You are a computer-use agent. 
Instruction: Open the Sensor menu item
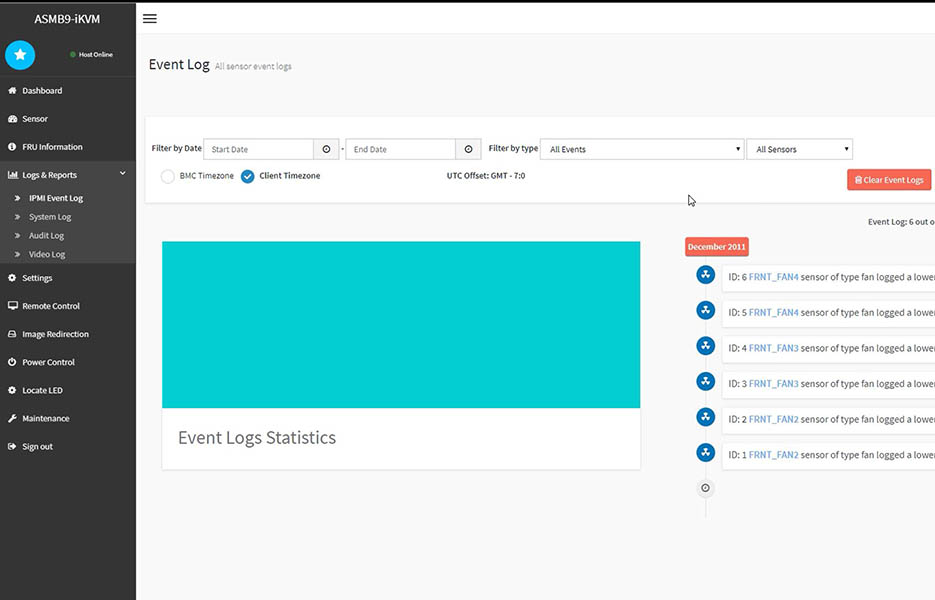[35, 119]
